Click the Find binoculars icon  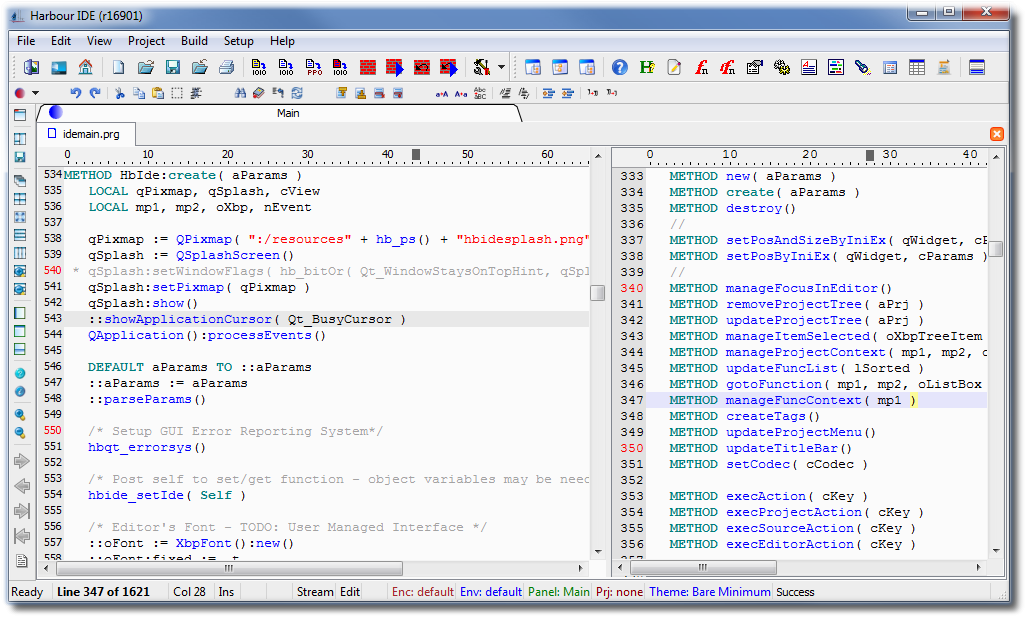[x=241, y=93]
